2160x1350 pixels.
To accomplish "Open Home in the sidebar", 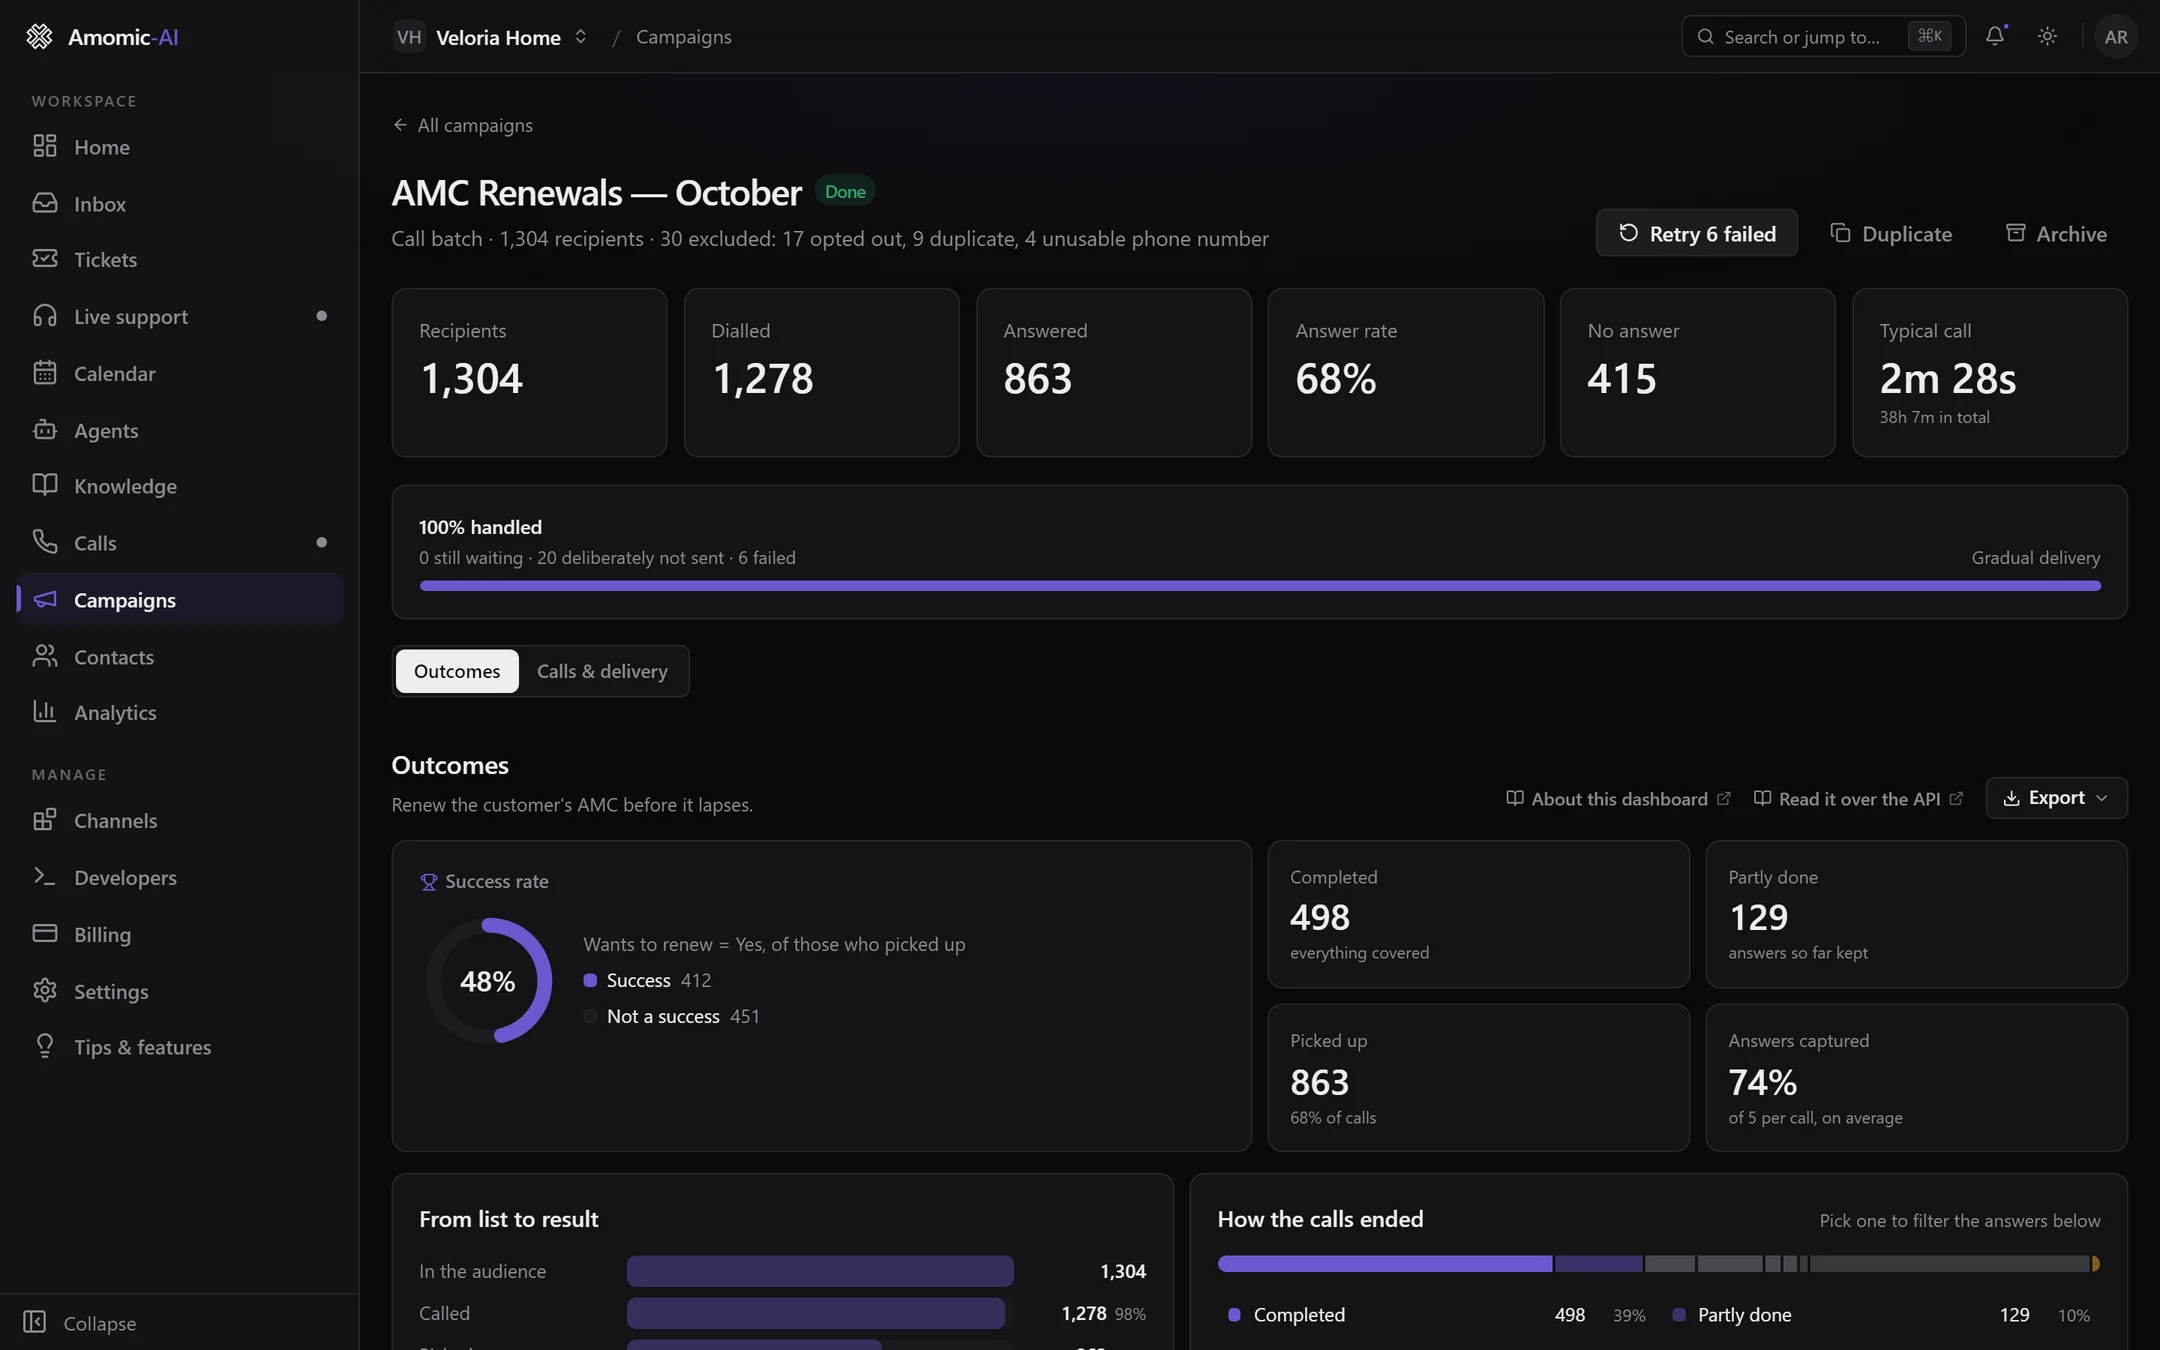I will [x=180, y=147].
